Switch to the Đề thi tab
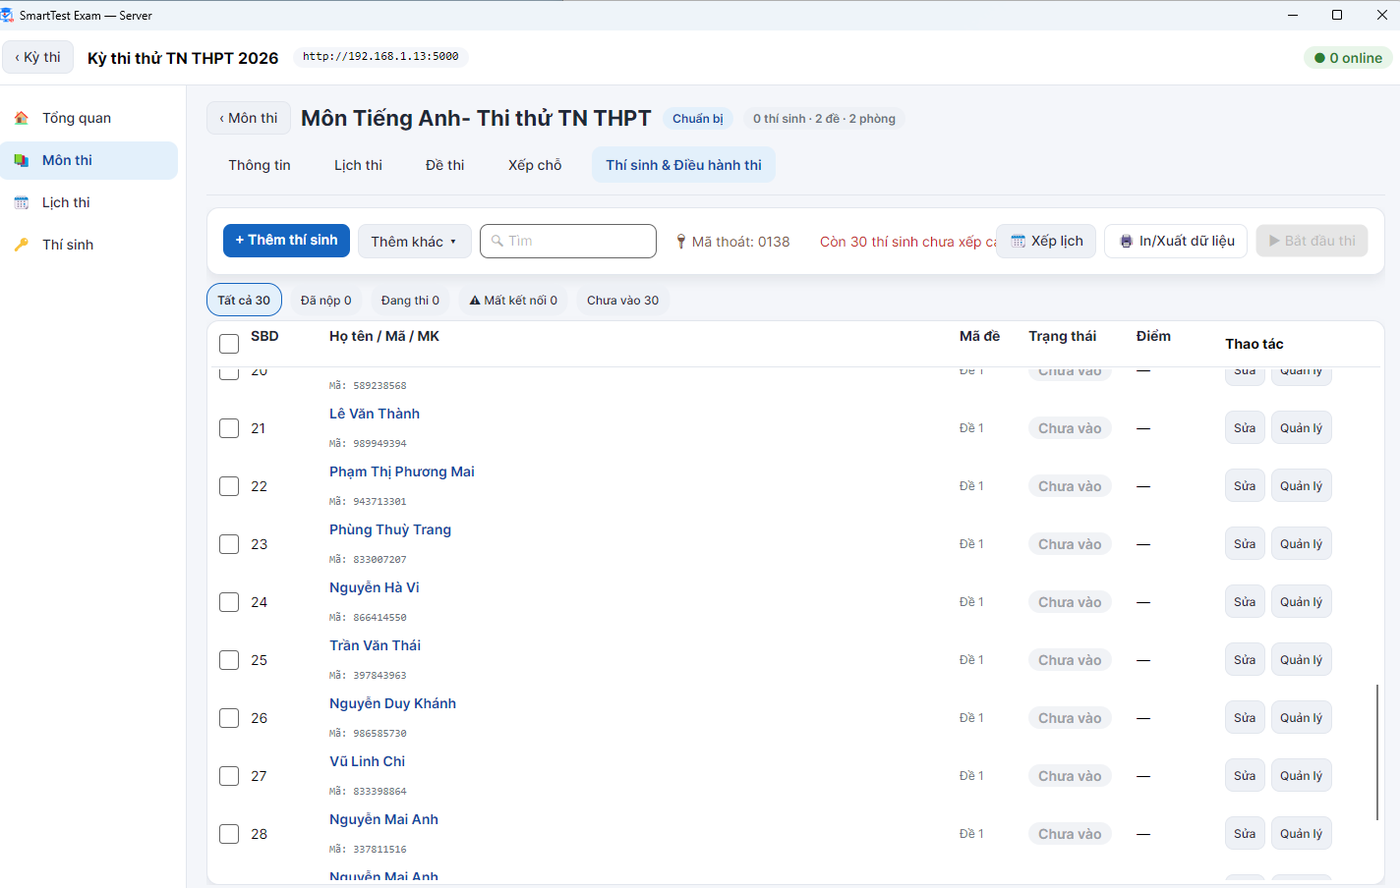The height and width of the screenshot is (888, 1400). pyautogui.click(x=444, y=165)
